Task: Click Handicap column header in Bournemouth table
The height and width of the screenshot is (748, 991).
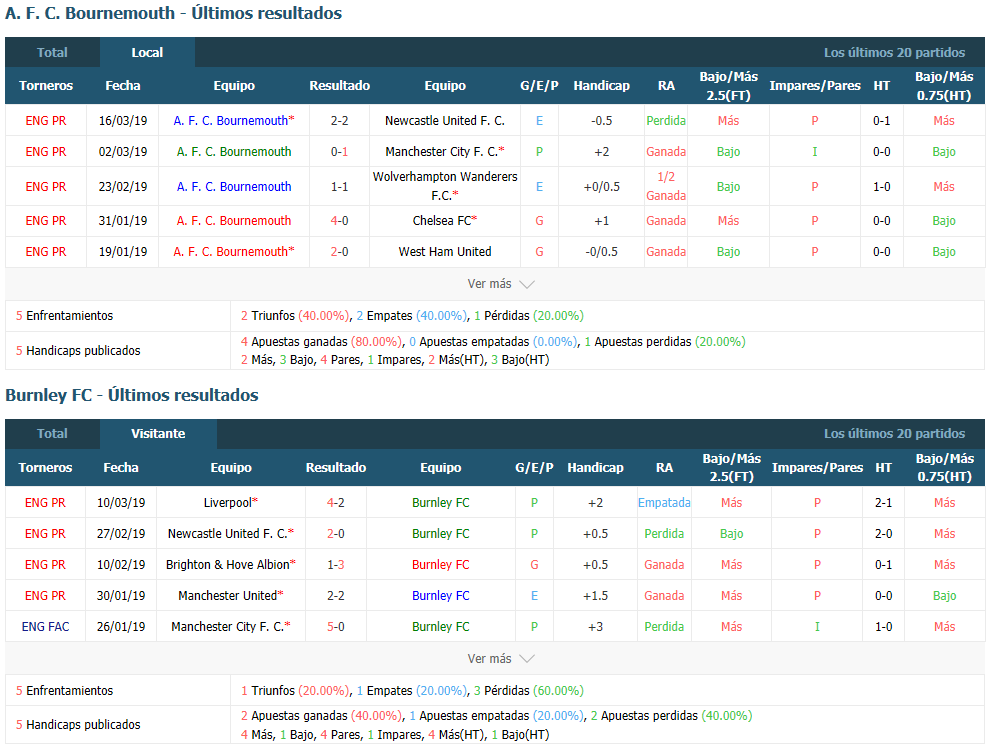Action: (x=602, y=85)
